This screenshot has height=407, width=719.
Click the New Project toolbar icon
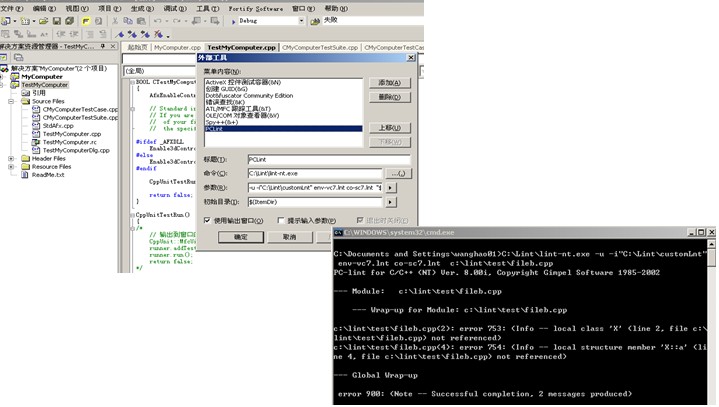(6, 21)
